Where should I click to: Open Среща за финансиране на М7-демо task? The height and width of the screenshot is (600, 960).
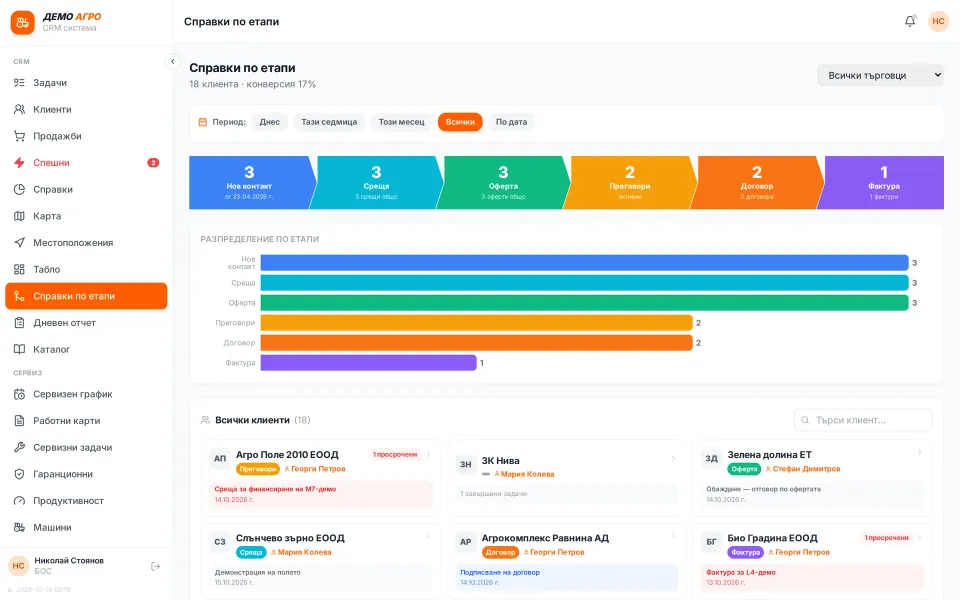tap(320, 494)
